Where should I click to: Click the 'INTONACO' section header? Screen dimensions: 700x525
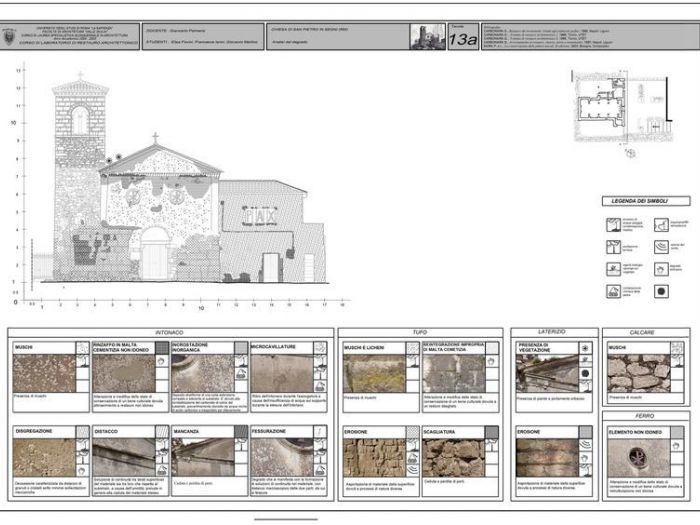click(x=170, y=333)
